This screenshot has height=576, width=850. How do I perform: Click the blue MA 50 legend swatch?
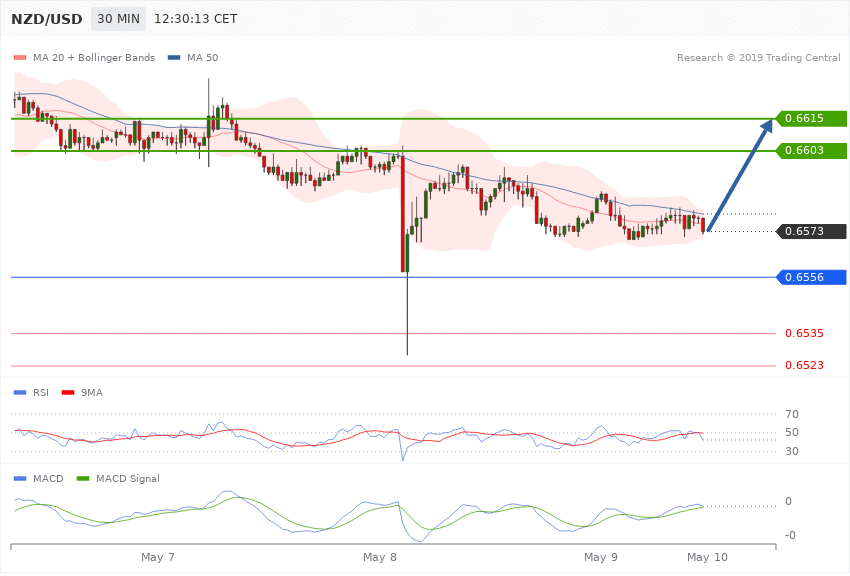pos(174,57)
